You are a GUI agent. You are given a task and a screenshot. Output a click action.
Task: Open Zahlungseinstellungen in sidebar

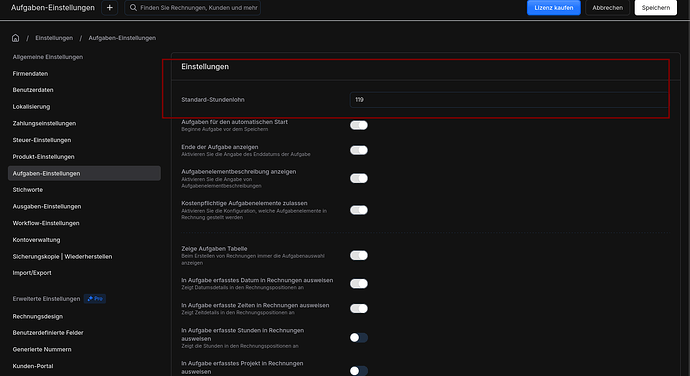44,123
